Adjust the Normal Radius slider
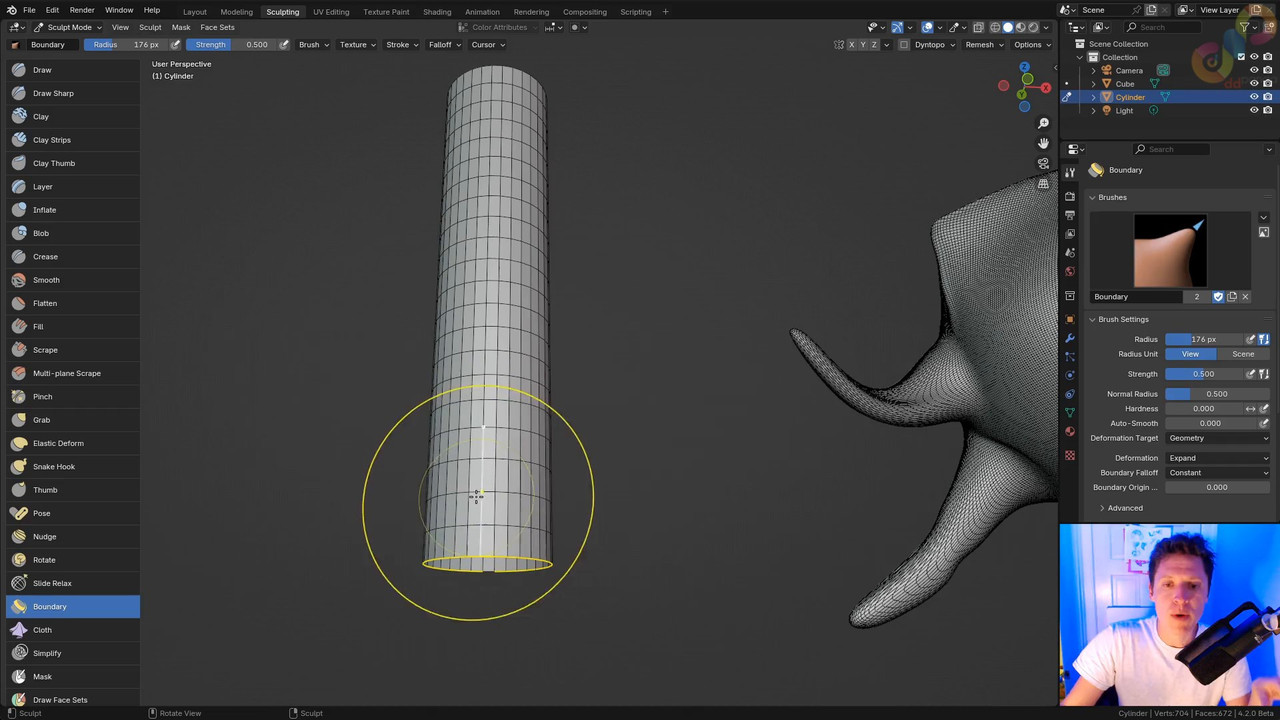 1217,394
